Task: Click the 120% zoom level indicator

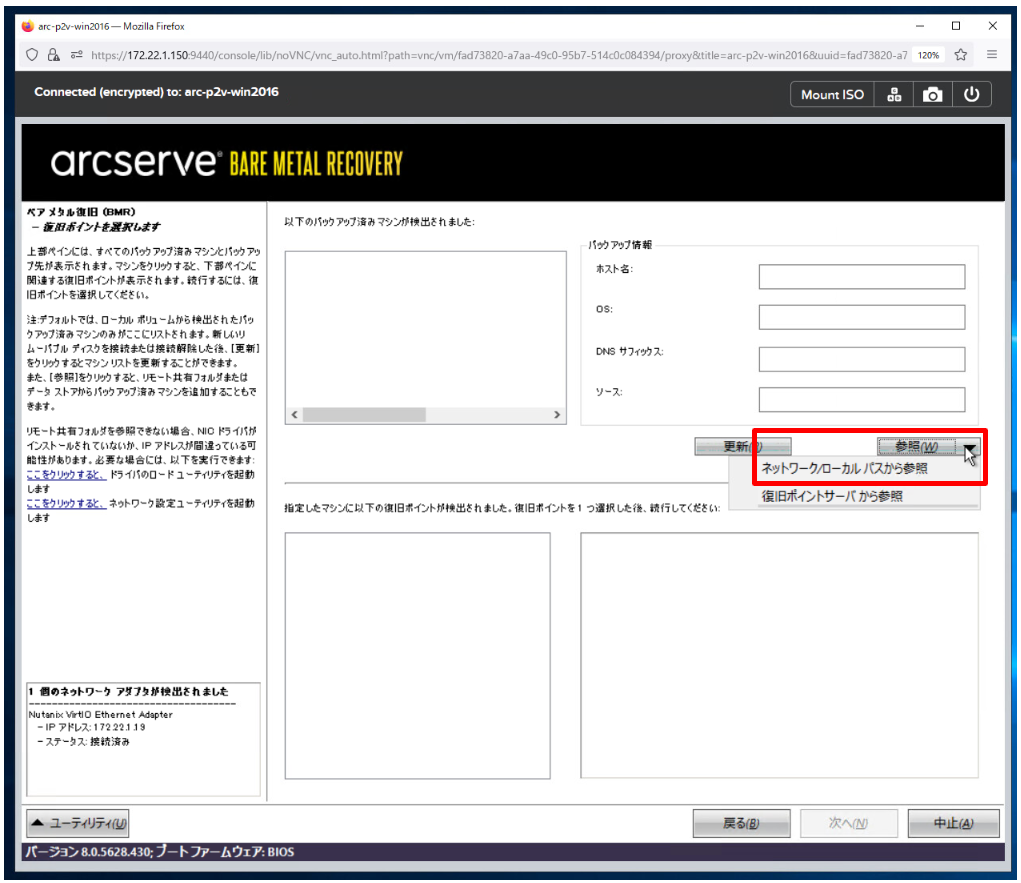Action: [x=928, y=55]
